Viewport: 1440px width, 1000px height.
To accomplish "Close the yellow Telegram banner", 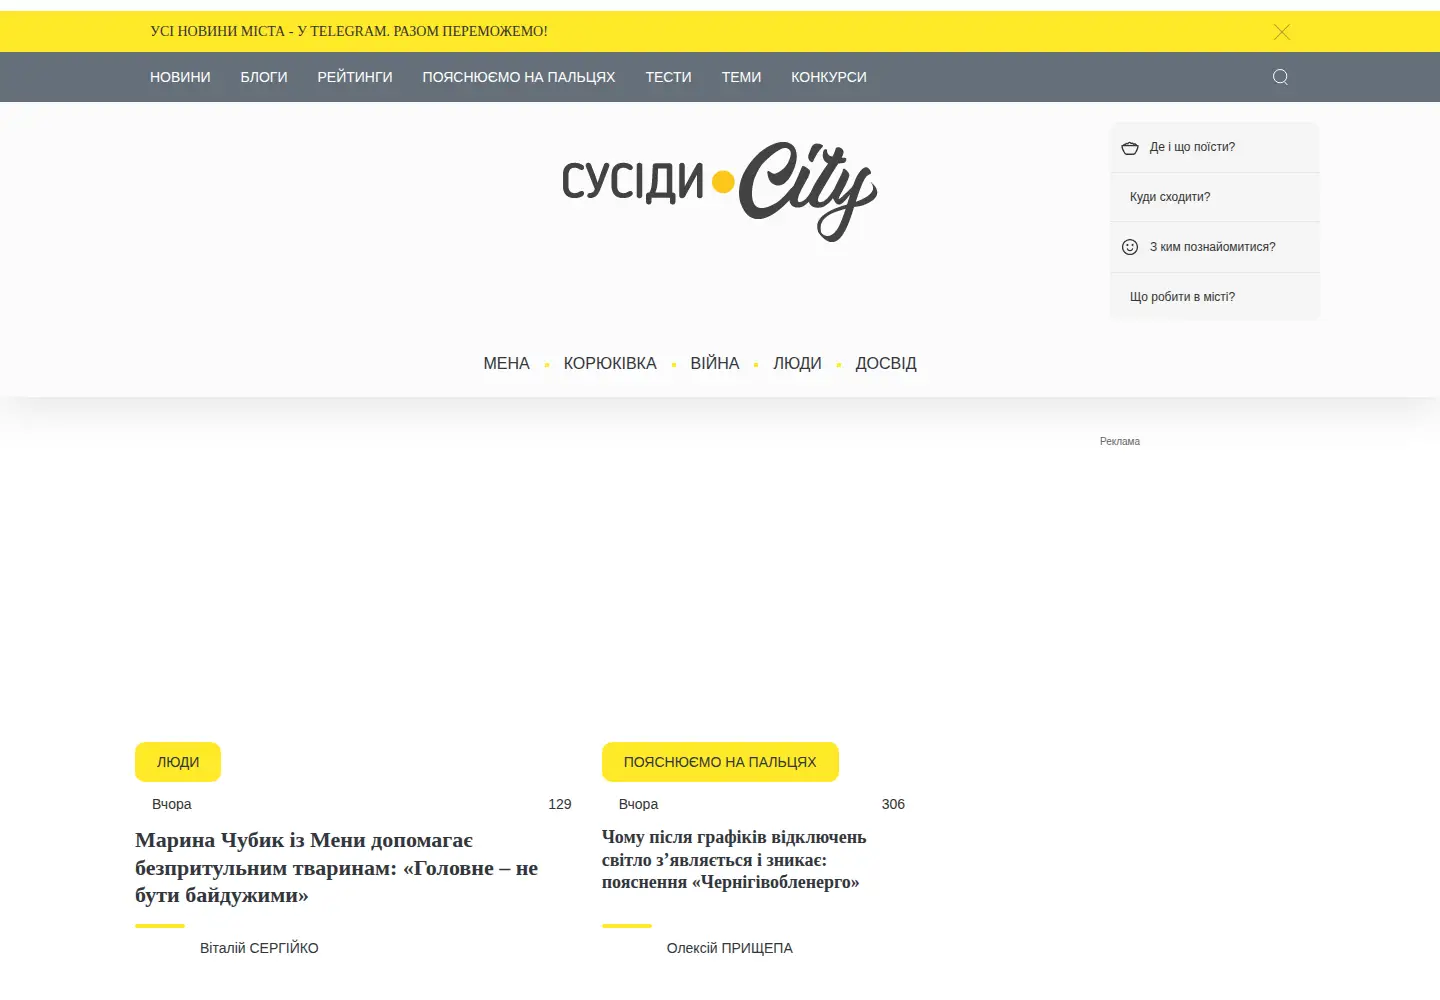I will coord(1282,32).
